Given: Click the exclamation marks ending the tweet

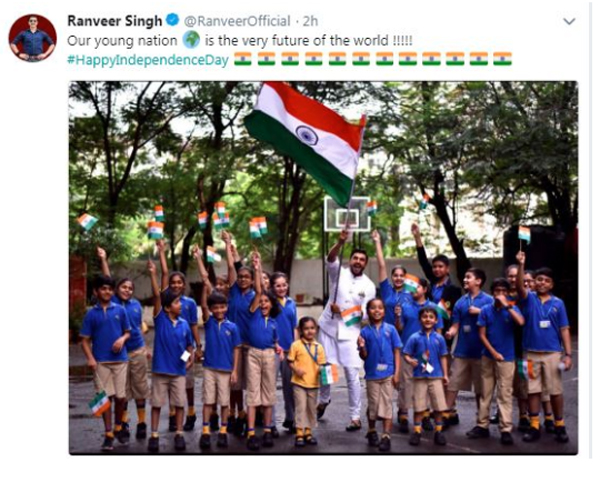Looking at the screenshot, I should [403, 40].
